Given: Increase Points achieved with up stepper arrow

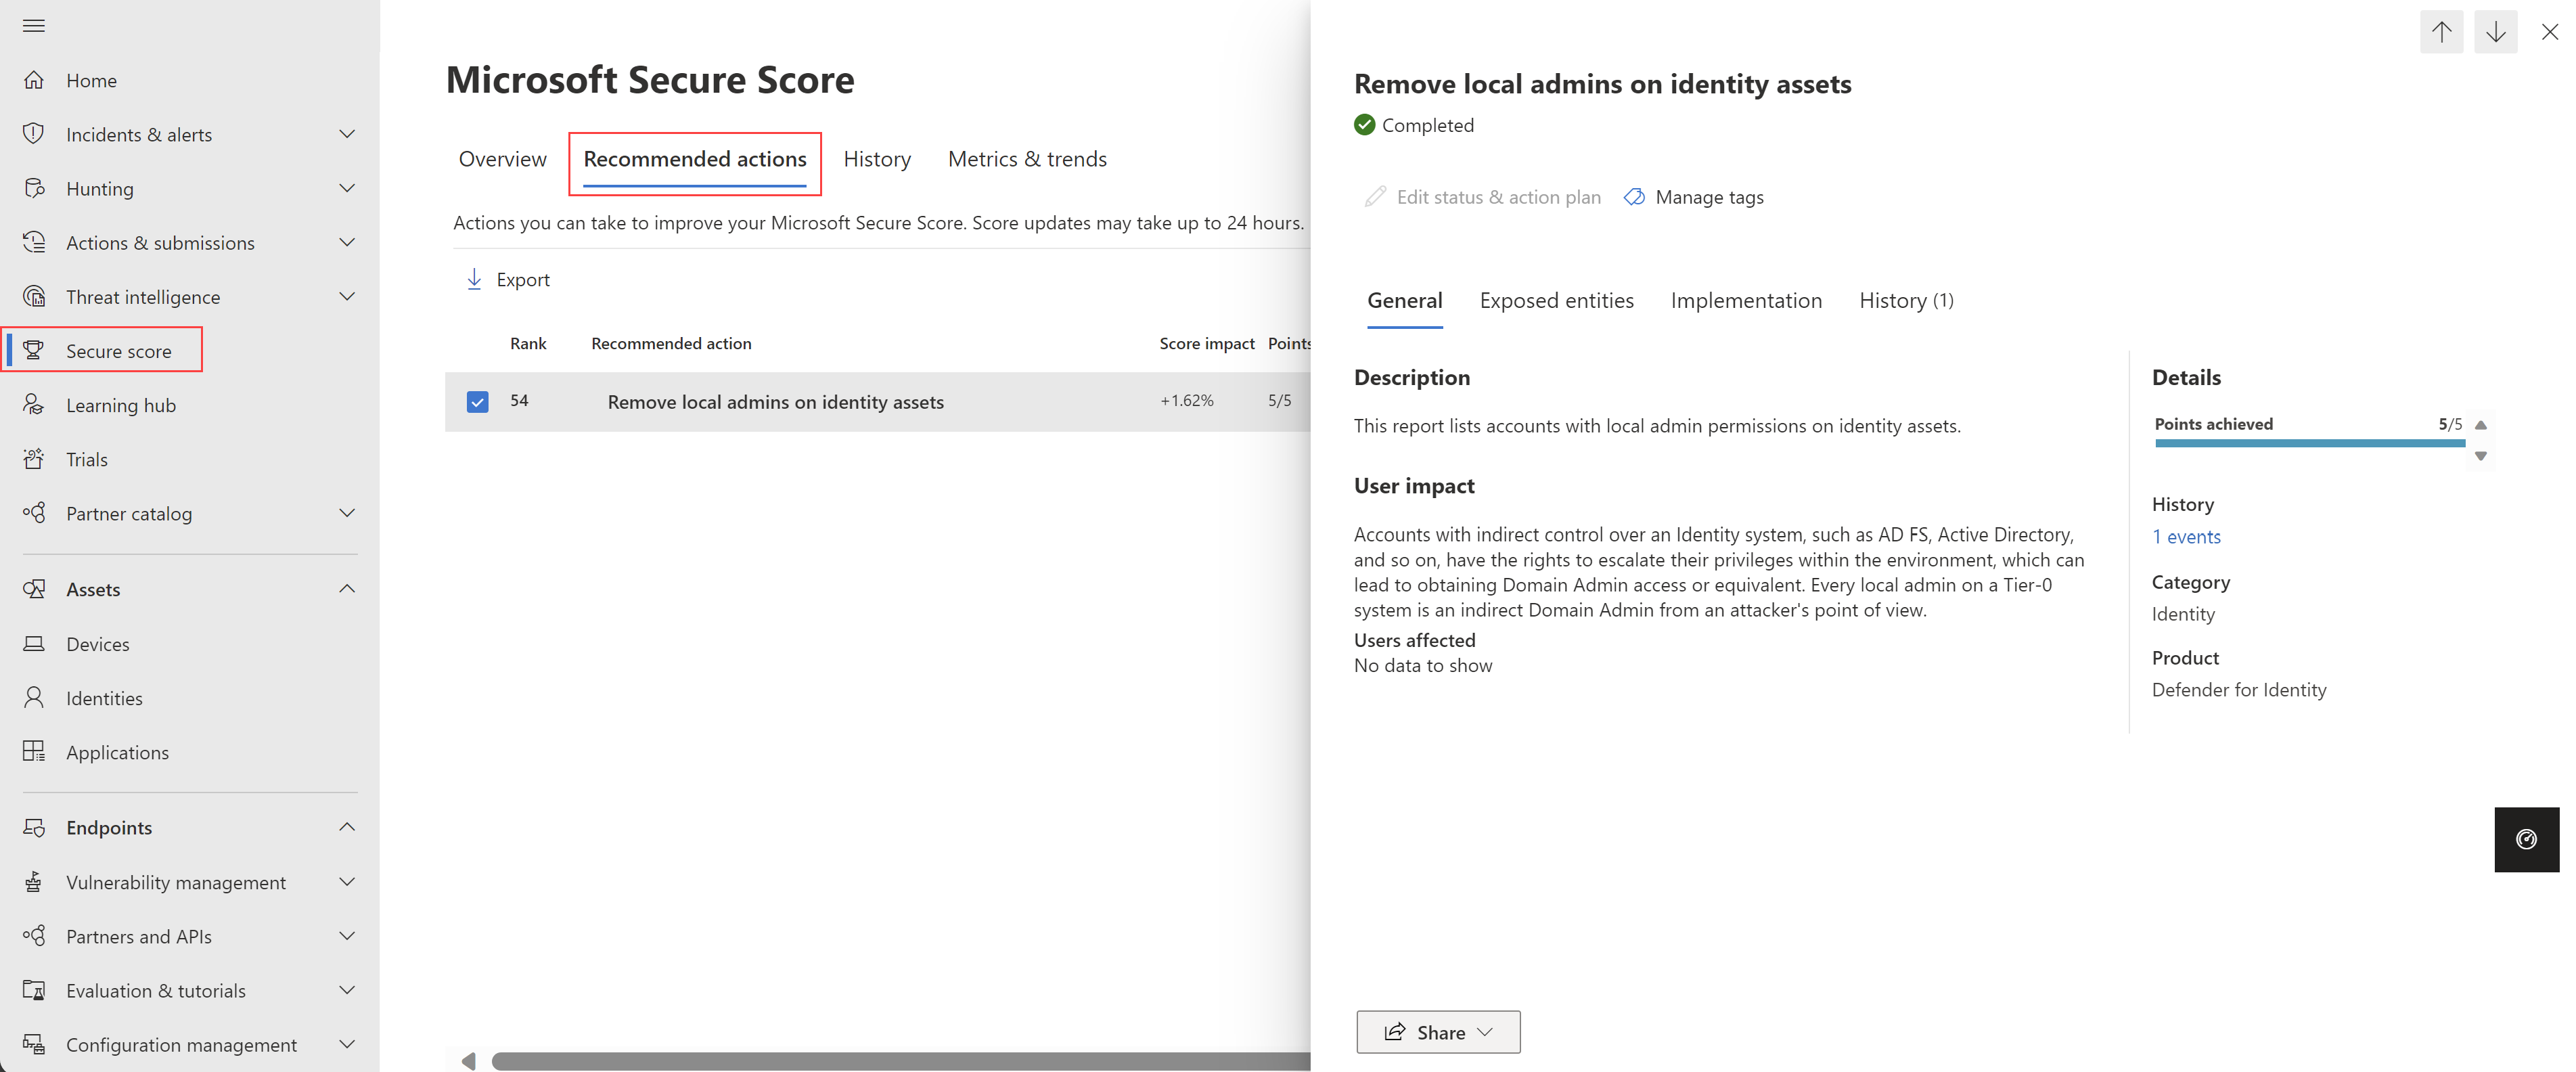Looking at the screenshot, I should coord(2481,424).
